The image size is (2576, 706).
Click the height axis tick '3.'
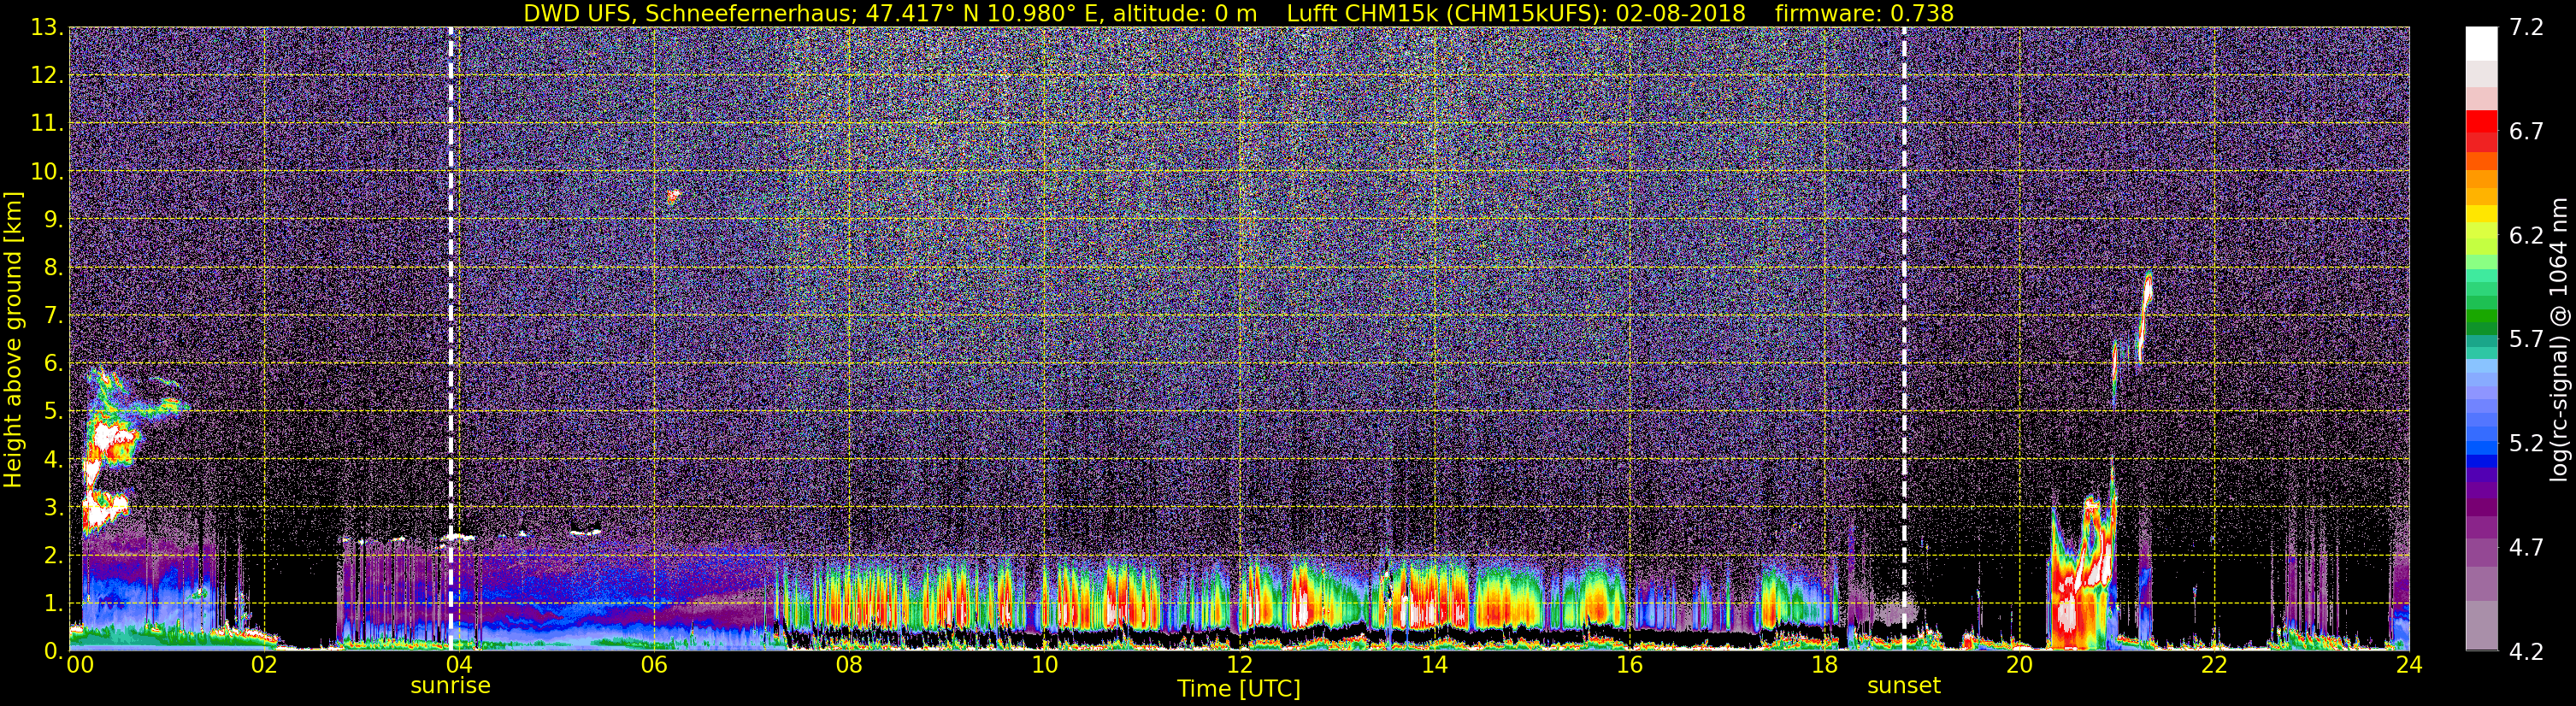point(54,507)
